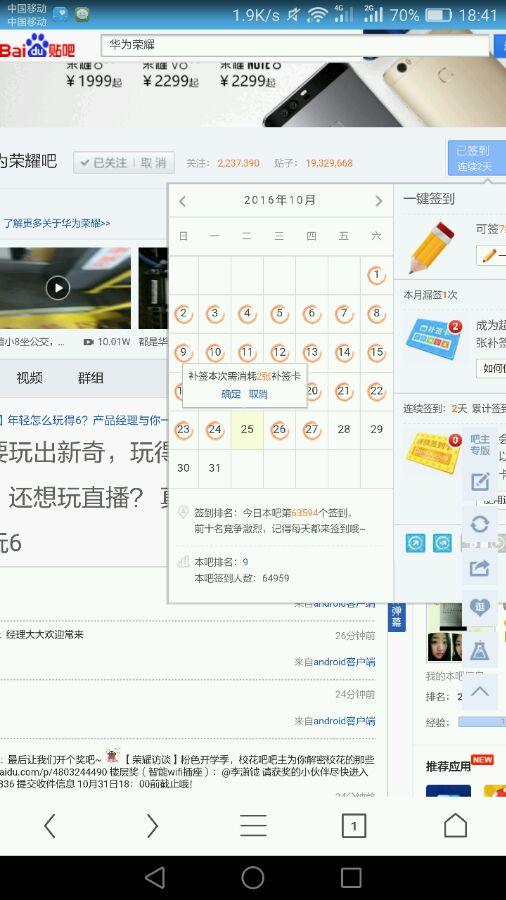
Task: Switch to the 群组 tab
Action: pyautogui.click(x=91, y=378)
